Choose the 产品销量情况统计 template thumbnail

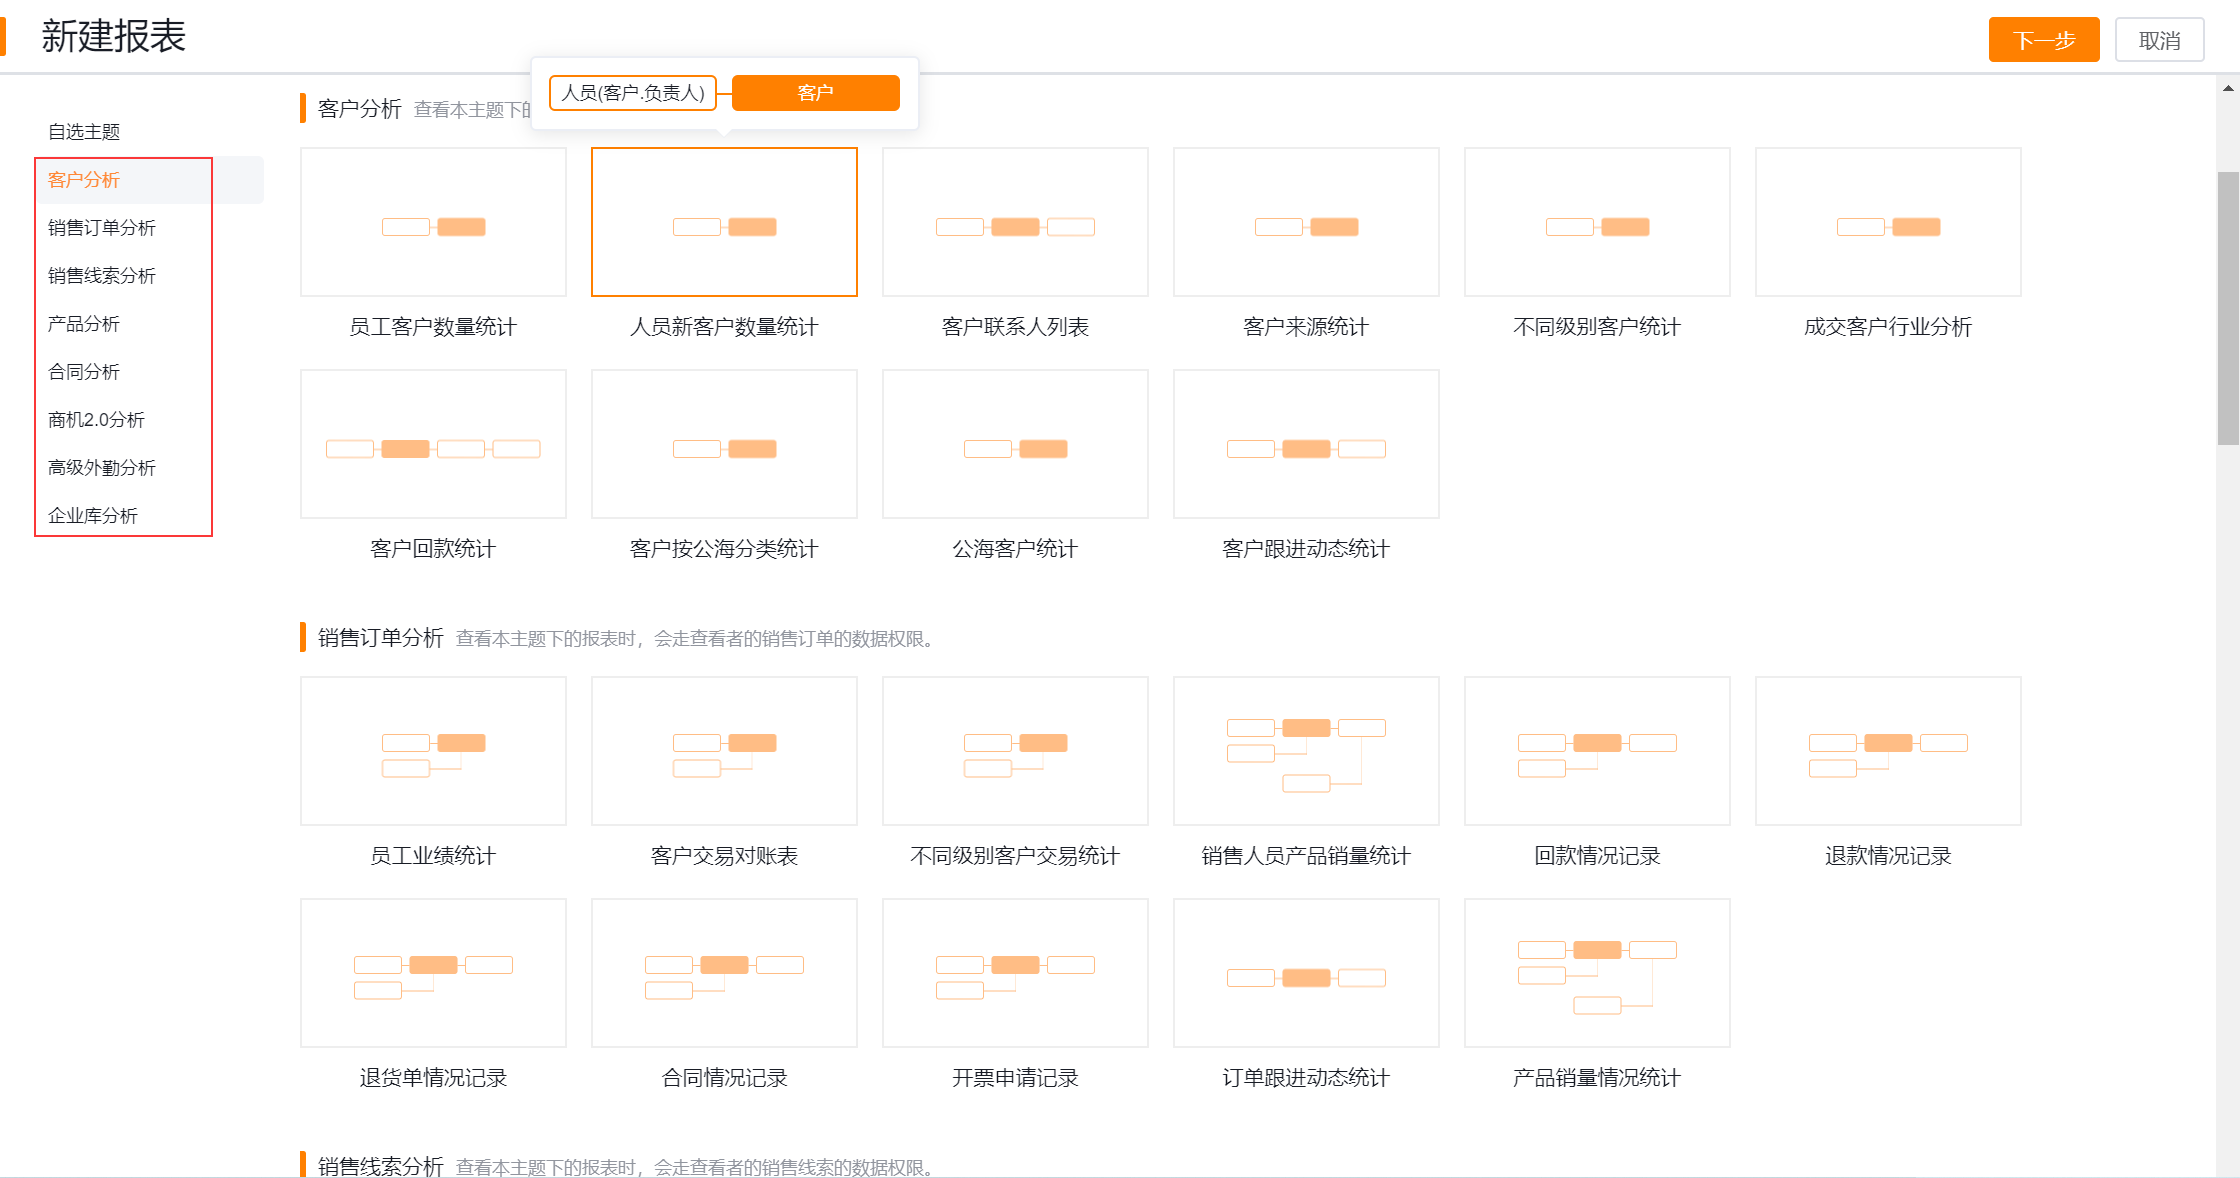click(x=1597, y=973)
